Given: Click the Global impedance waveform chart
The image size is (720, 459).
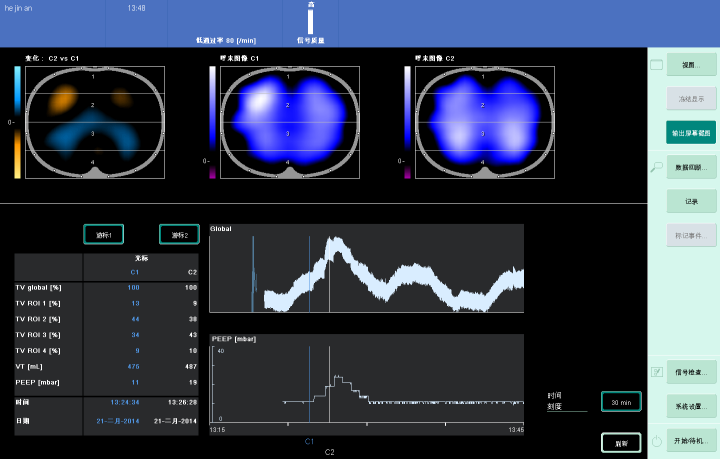Looking at the screenshot, I should tap(366, 269).
